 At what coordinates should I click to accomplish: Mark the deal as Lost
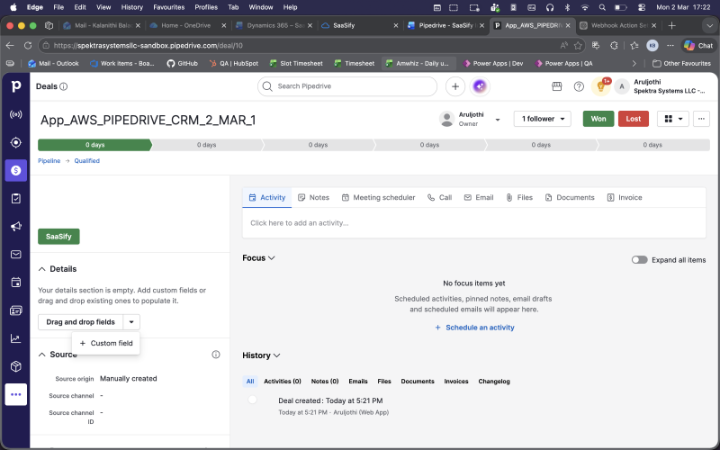pos(633,119)
